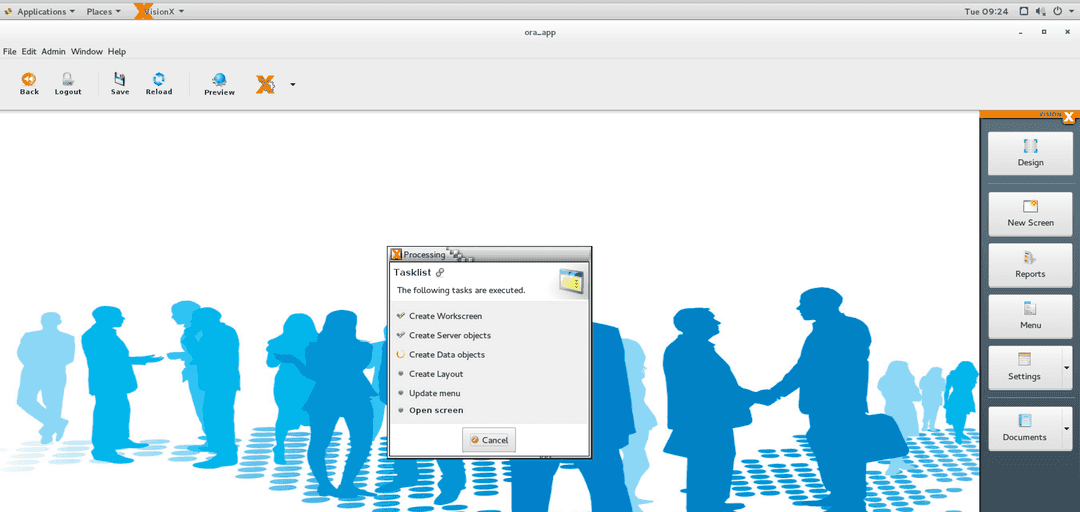
Task: Click the Menu sidebar button
Action: 1030,315
